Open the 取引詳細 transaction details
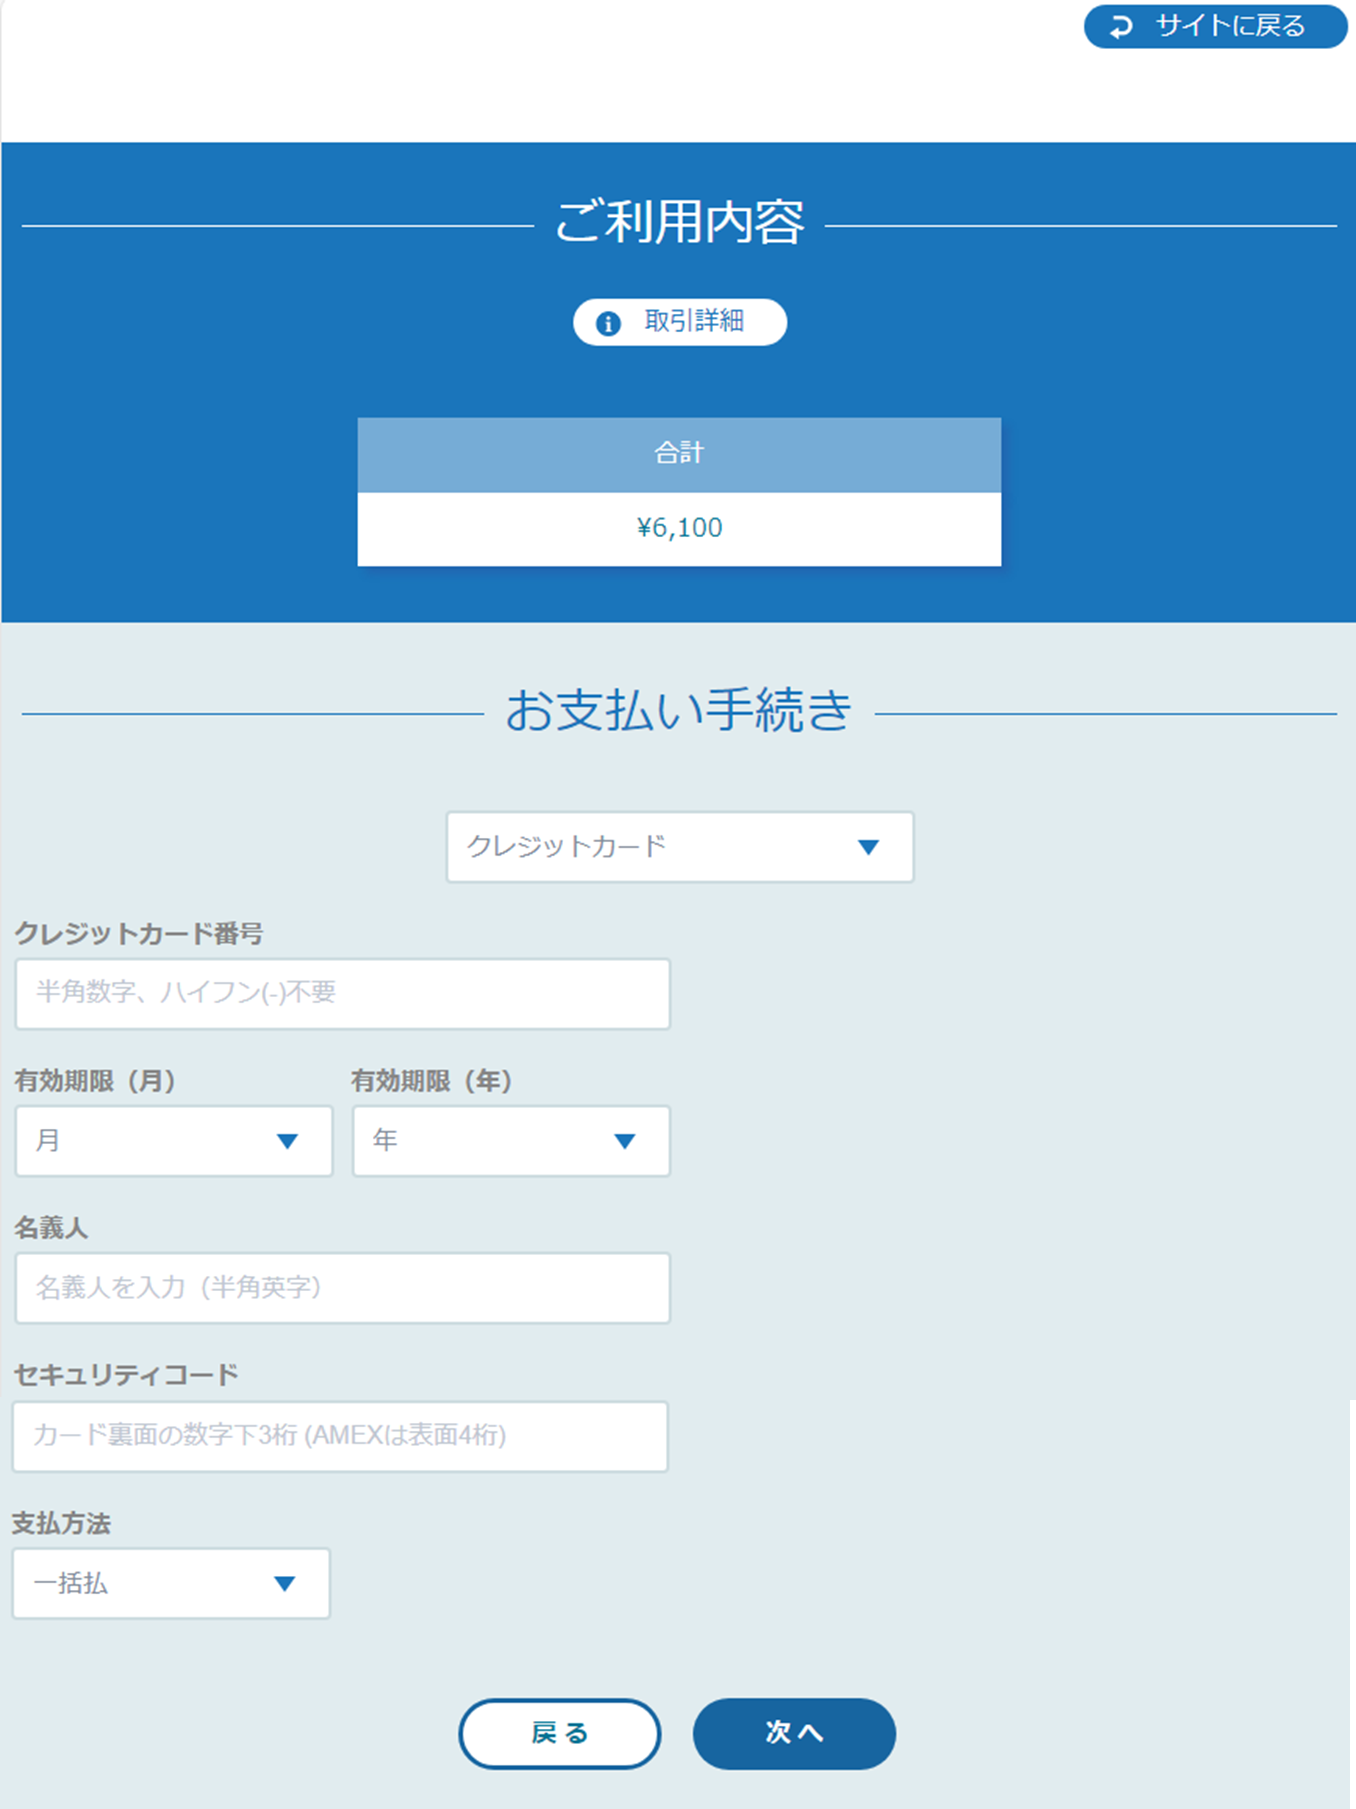This screenshot has height=1809, width=1356. pyautogui.click(x=680, y=322)
